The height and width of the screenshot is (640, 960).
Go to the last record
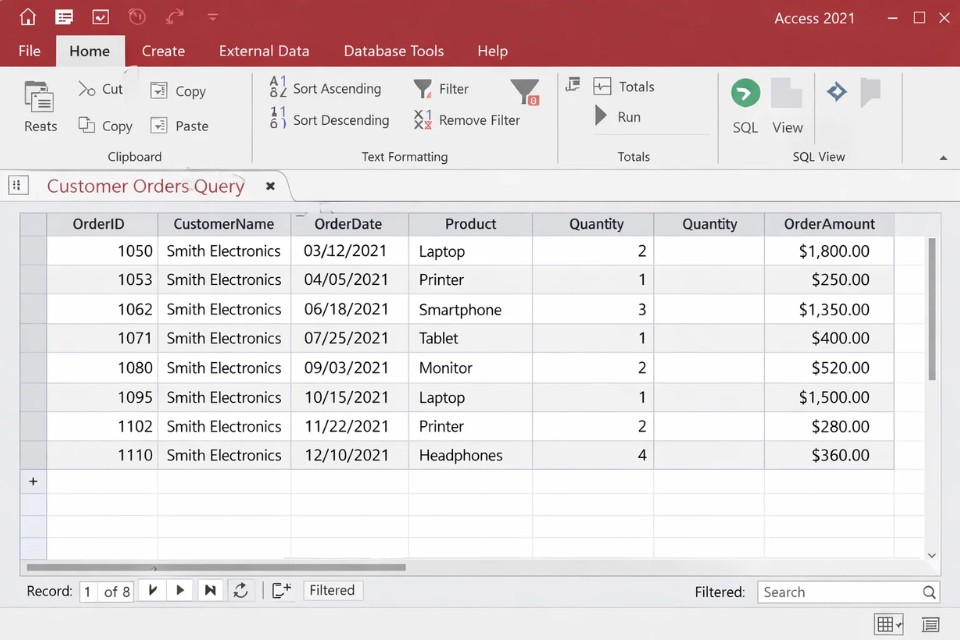(x=210, y=591)
